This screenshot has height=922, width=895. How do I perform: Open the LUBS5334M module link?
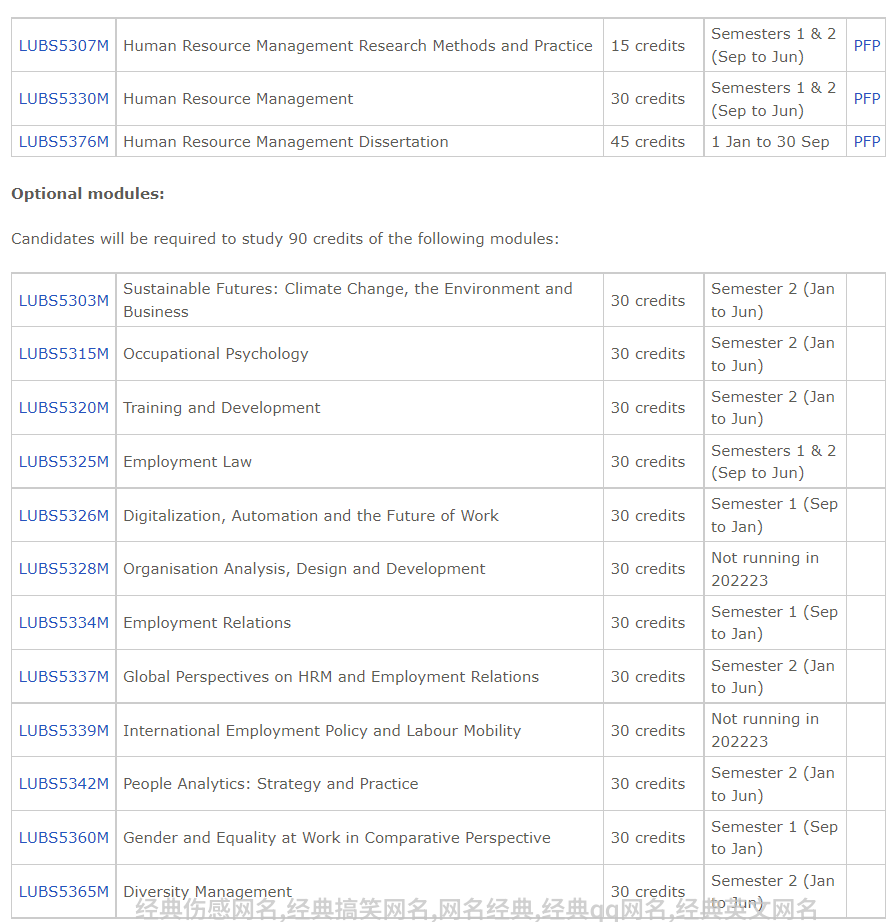click(64, 623)
